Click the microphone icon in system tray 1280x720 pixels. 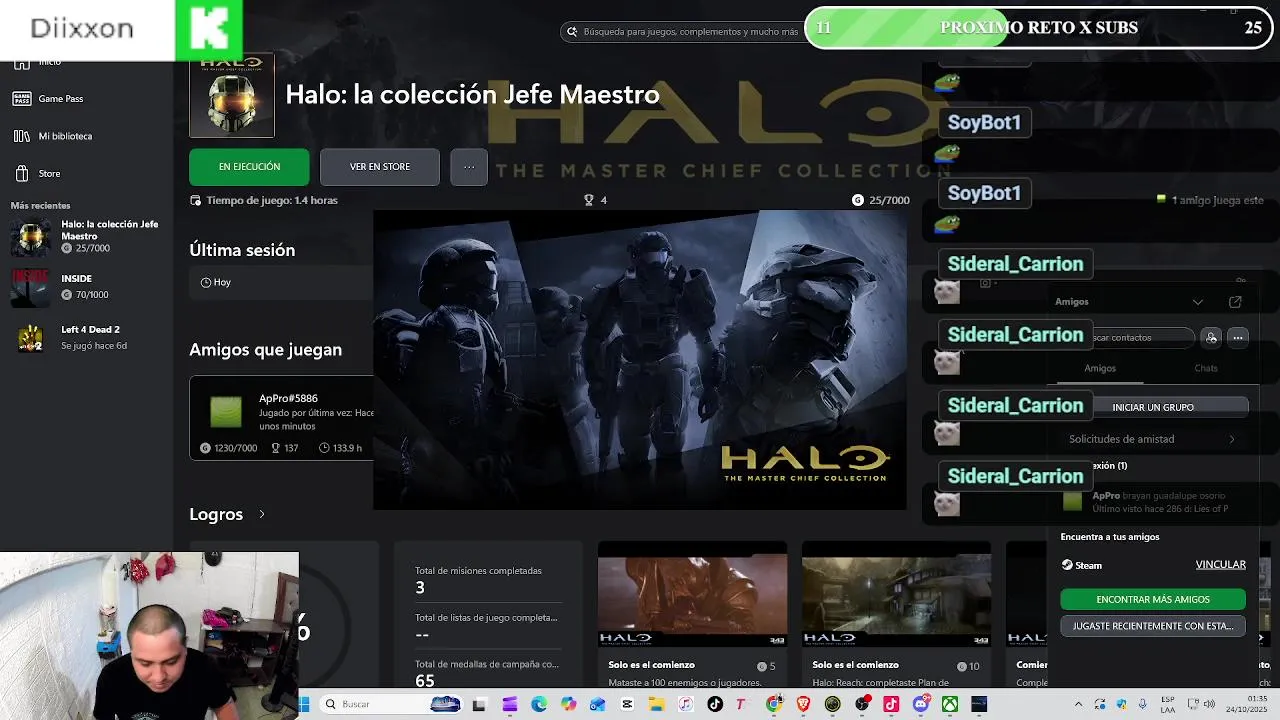coord(1142,704)
